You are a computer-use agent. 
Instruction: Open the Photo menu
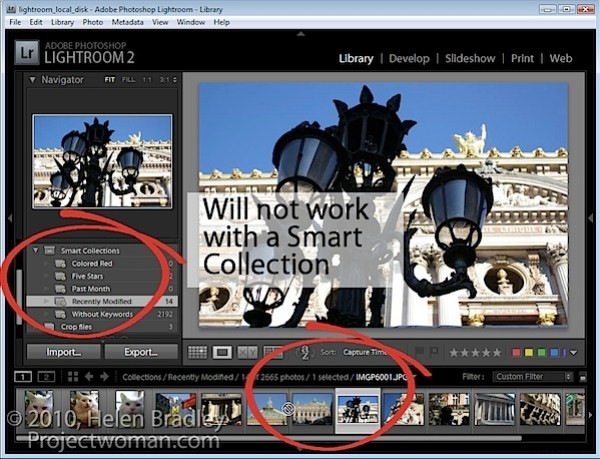(x=93, y=22)
